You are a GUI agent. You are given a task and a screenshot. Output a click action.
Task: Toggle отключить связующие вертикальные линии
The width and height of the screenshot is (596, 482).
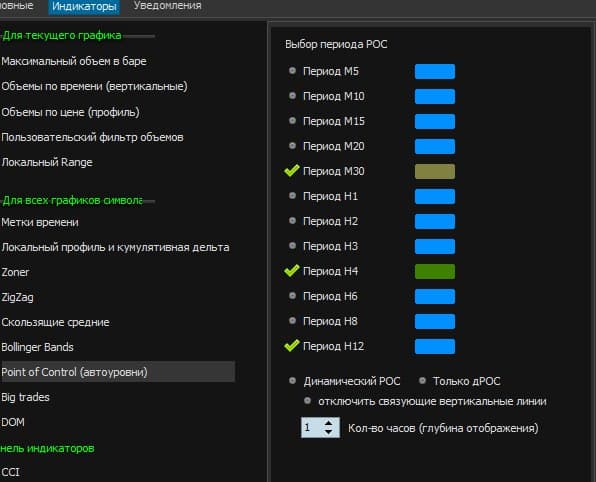coord(308,401)
